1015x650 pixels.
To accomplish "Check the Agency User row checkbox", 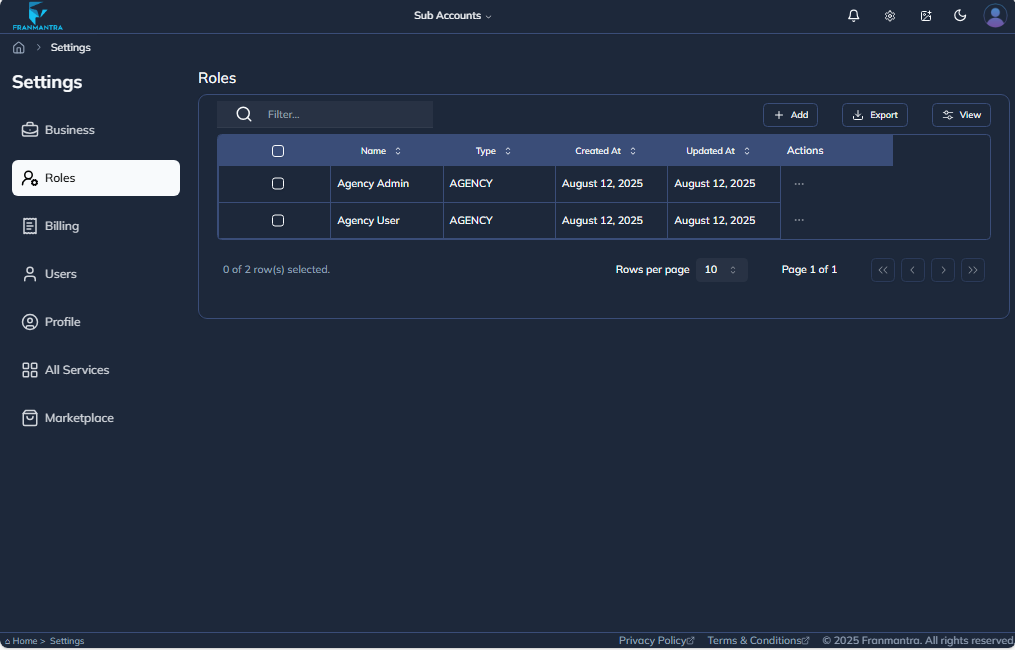I will click(277, 220).
